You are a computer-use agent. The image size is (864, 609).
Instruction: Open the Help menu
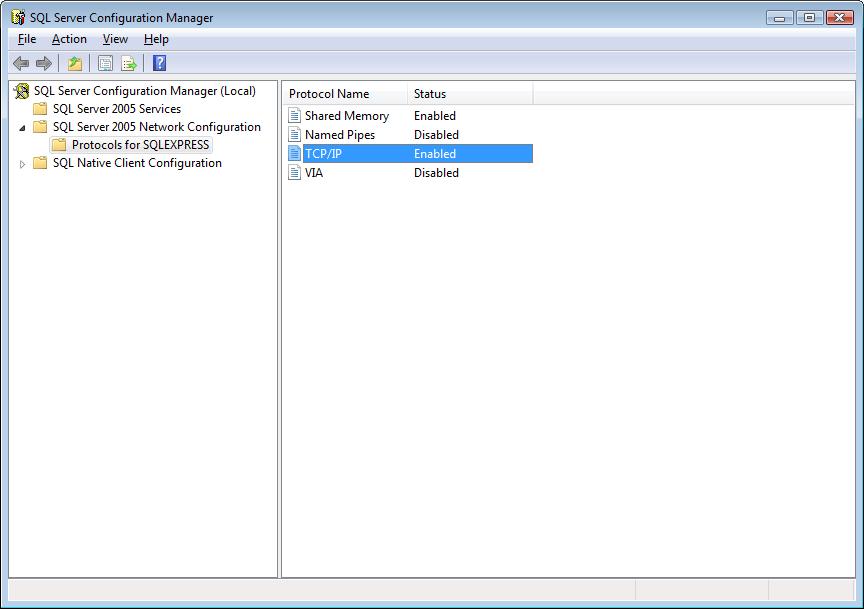(x=156, y=39)
